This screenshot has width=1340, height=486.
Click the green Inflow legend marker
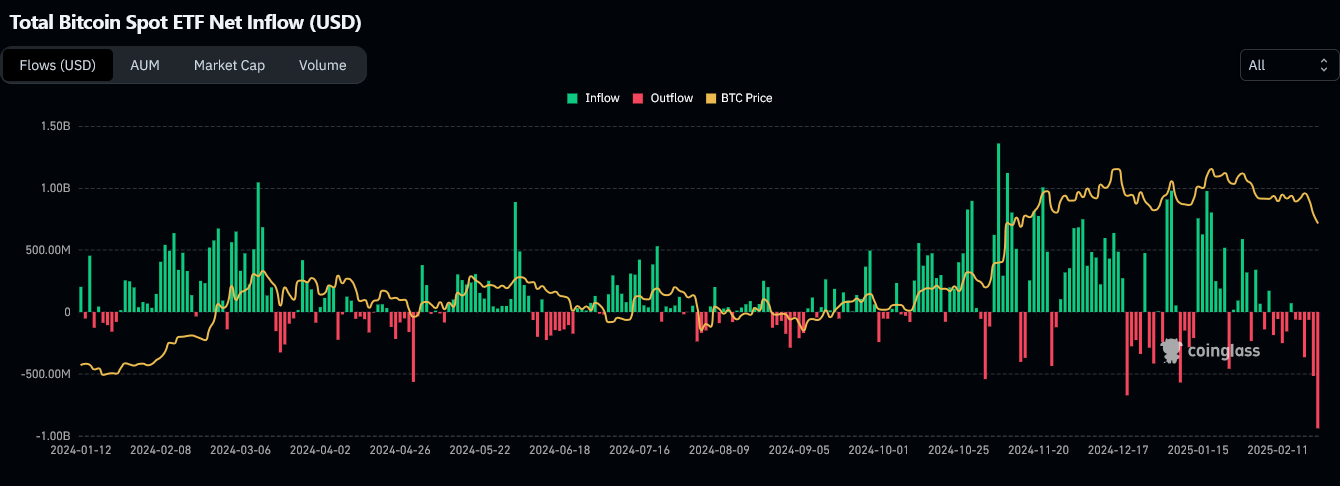coord(572,98)
